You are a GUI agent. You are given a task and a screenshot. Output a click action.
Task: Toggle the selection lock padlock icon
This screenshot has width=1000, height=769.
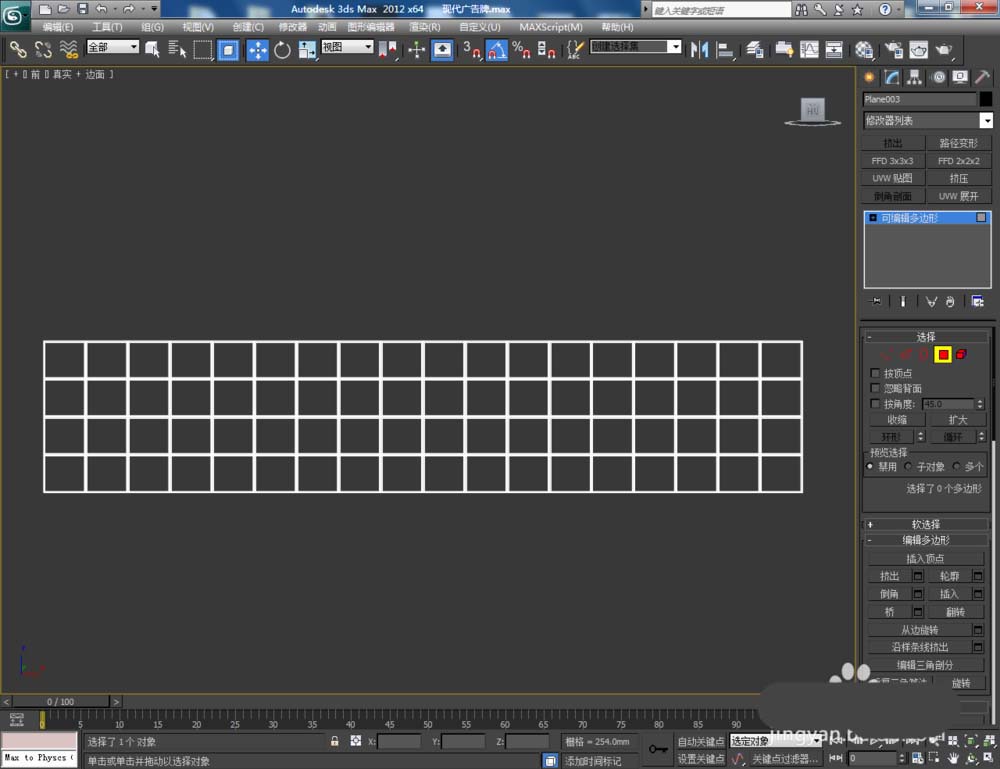coord(334,741)
